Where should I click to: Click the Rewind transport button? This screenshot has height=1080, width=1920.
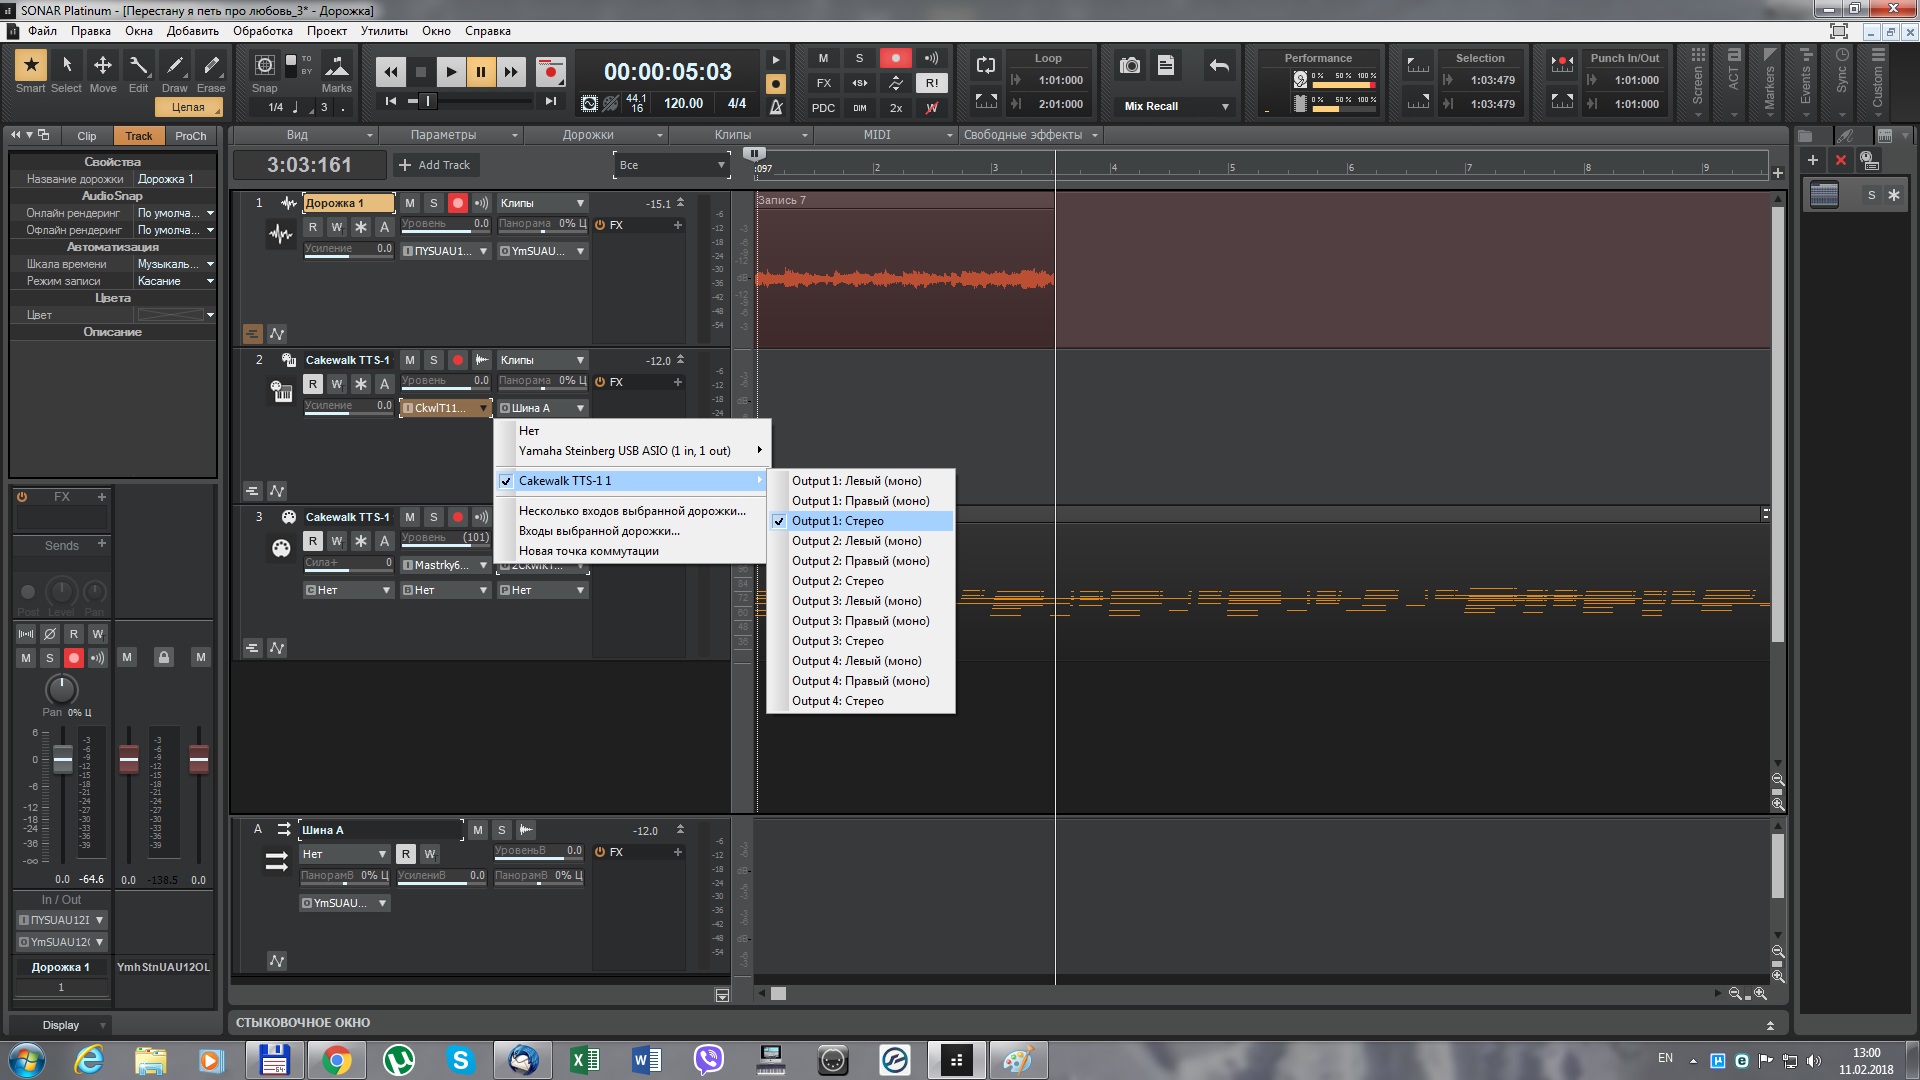coord(391,72)
